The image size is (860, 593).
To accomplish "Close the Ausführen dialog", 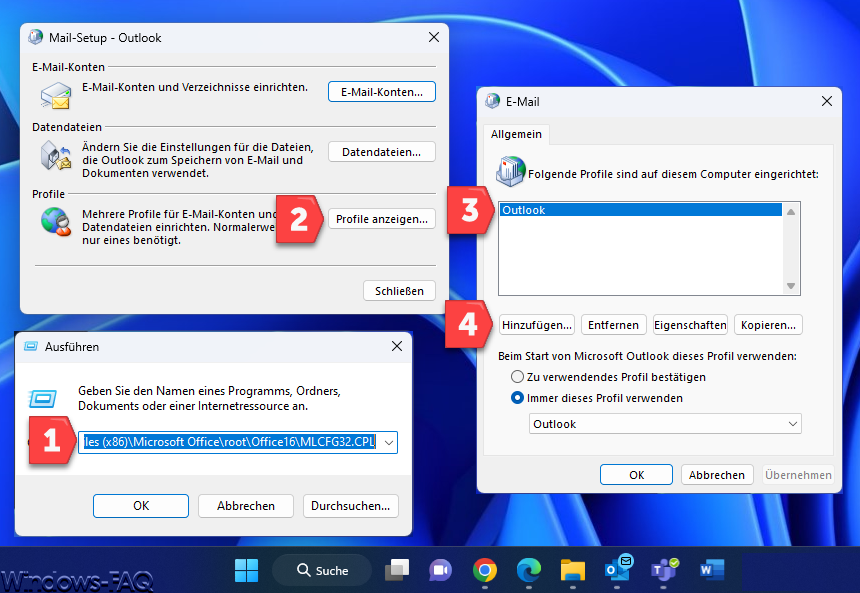I will [x=397, y=346].
